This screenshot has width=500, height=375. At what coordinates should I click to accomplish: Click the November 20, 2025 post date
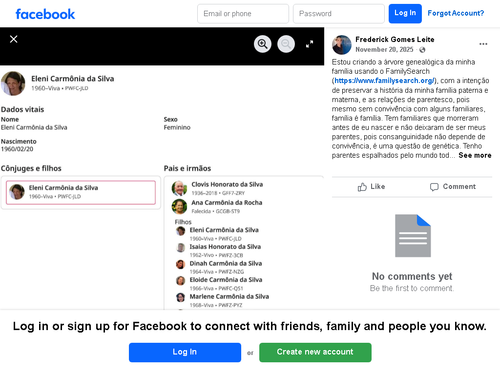click(384, 50)
